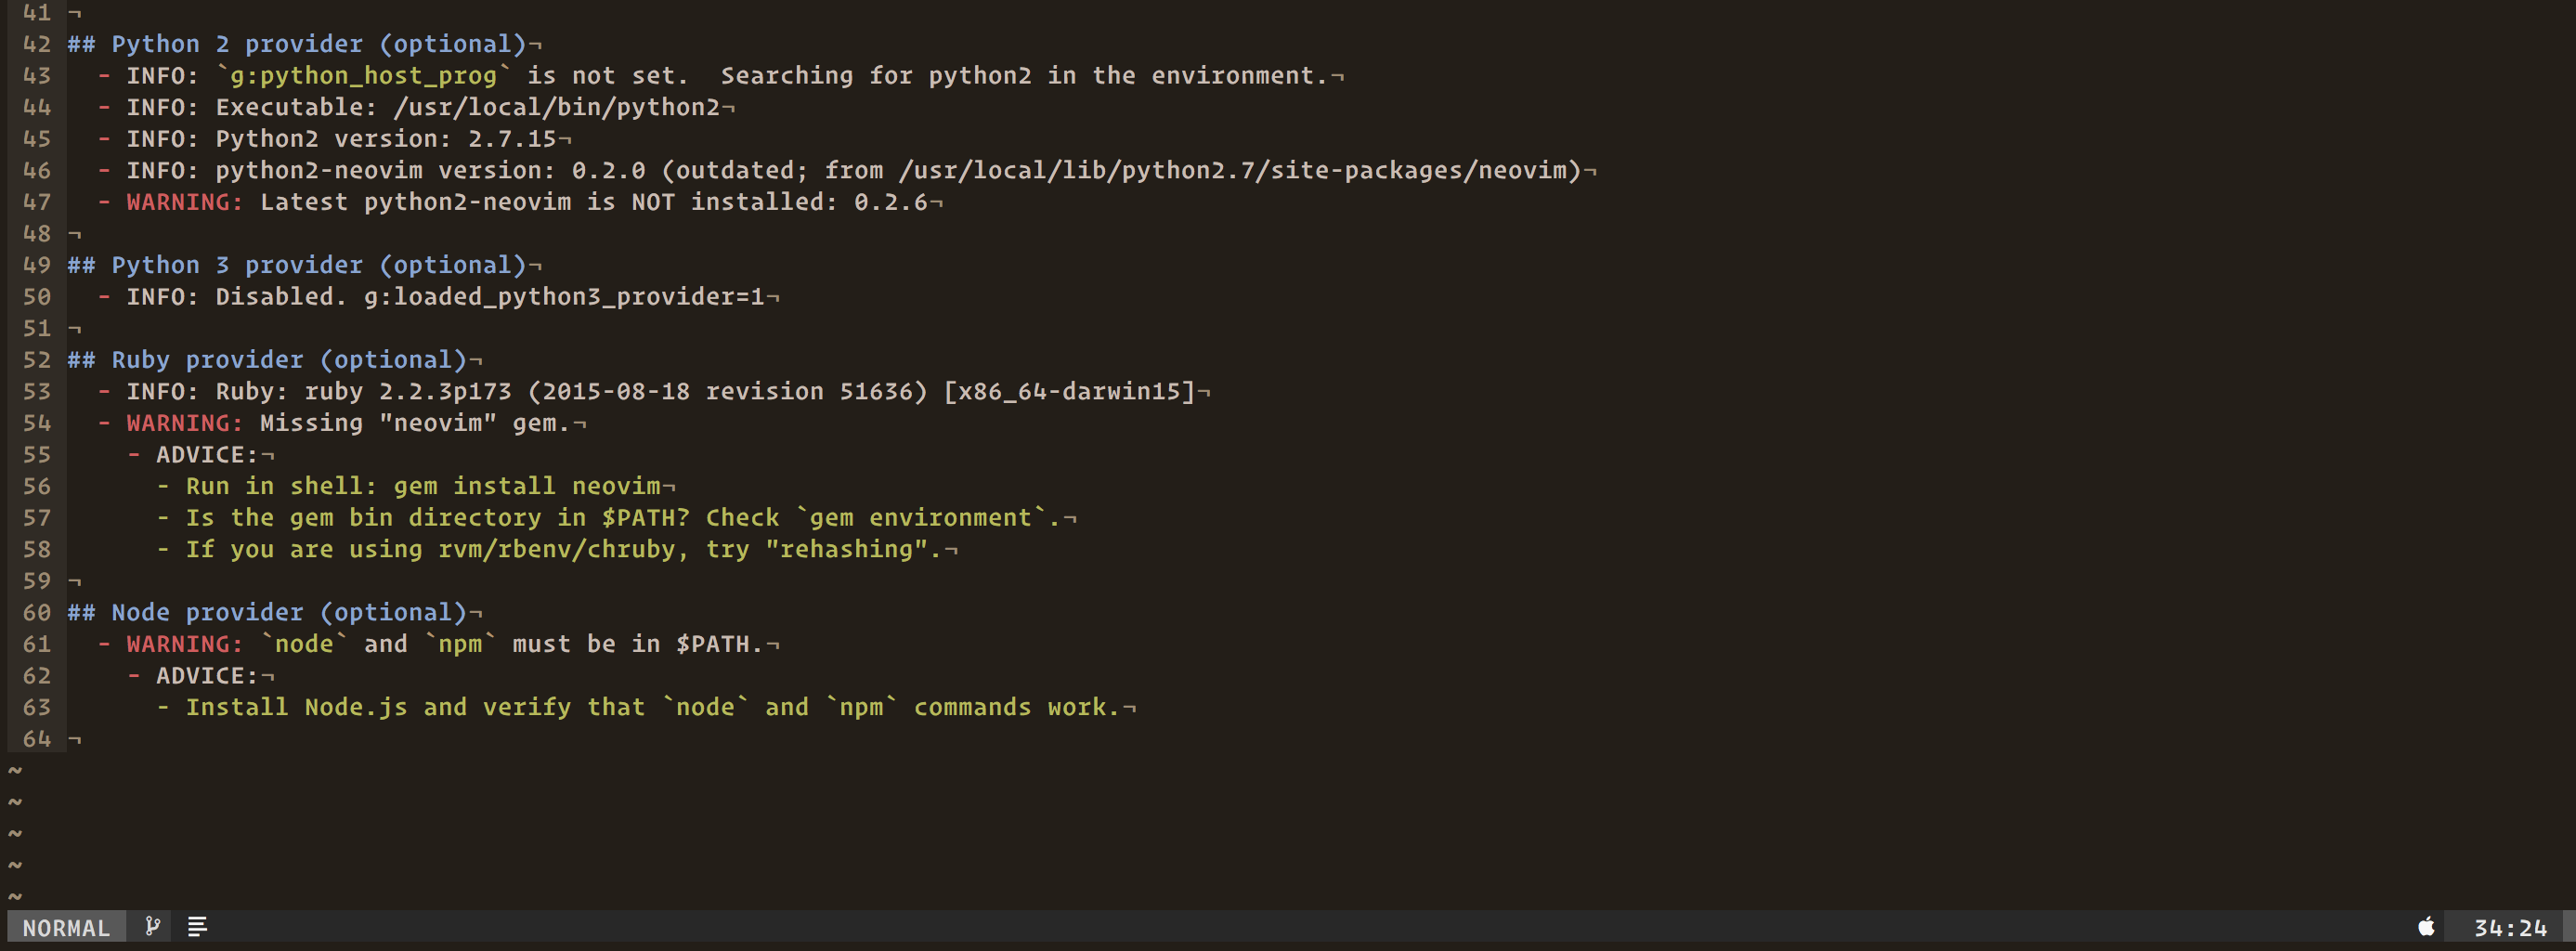
Task: Select the NORMAL mode indicator
Action: 66,927
